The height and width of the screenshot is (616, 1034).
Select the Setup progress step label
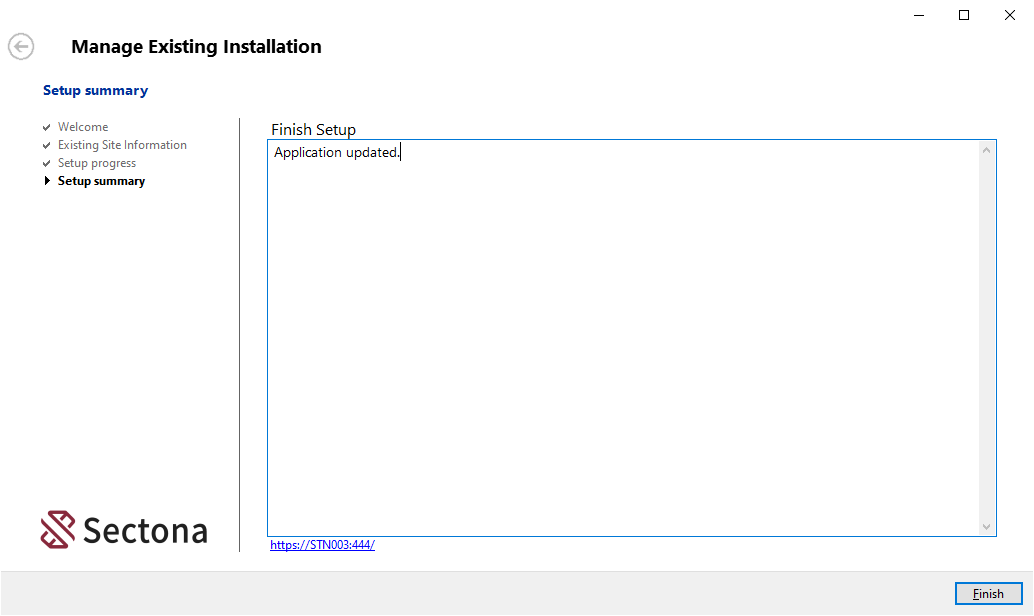click(x=97, y=163)
